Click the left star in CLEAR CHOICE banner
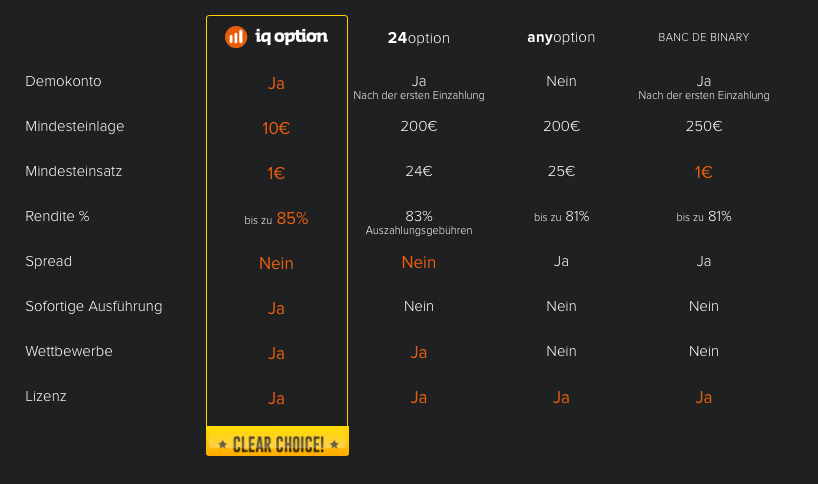 click(223, 444)
